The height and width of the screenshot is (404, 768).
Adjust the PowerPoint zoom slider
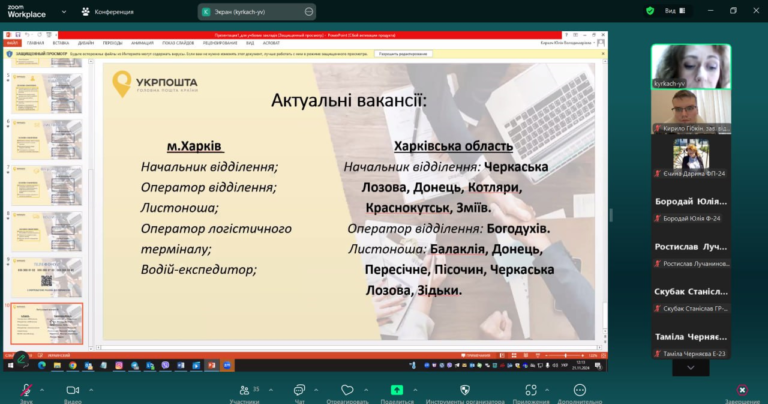pyautogui.click(x=565, y=356)
